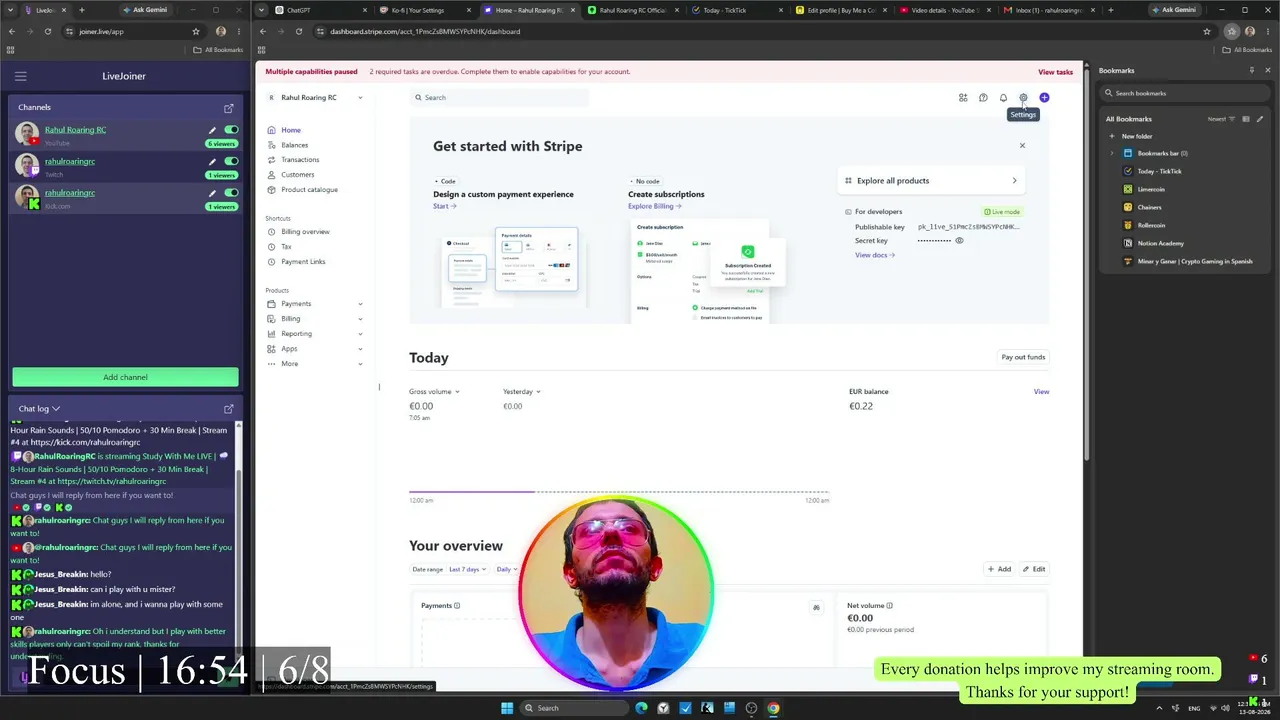
Task: Open Explore all products
Action: pyautogui.click(x=932, y=181)
